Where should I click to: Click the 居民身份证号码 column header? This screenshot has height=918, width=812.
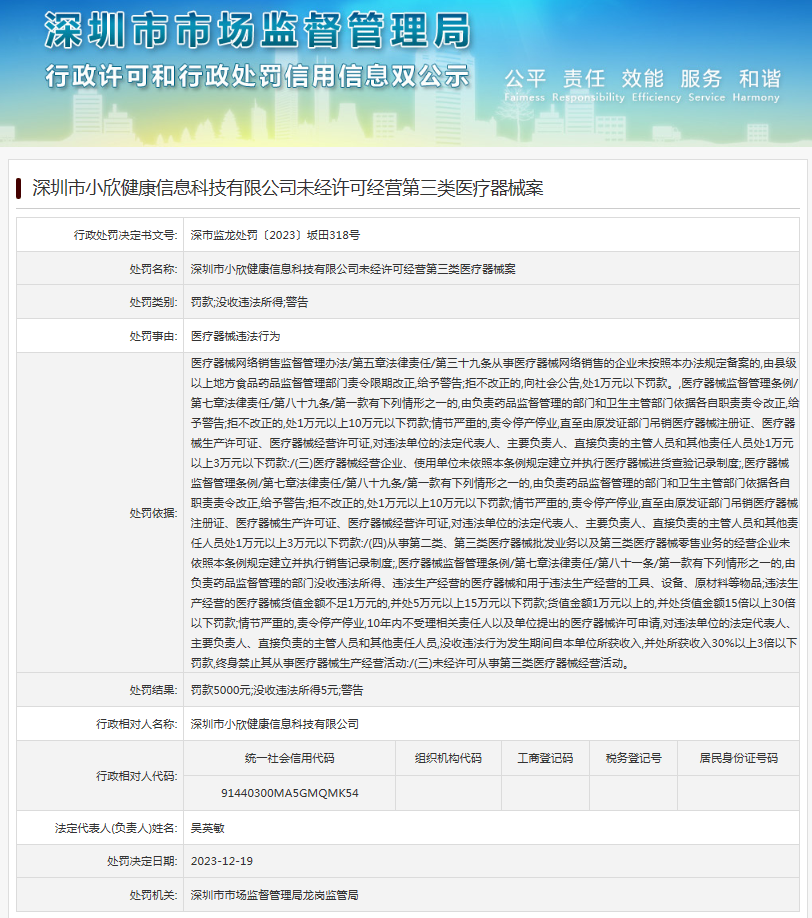738,758
